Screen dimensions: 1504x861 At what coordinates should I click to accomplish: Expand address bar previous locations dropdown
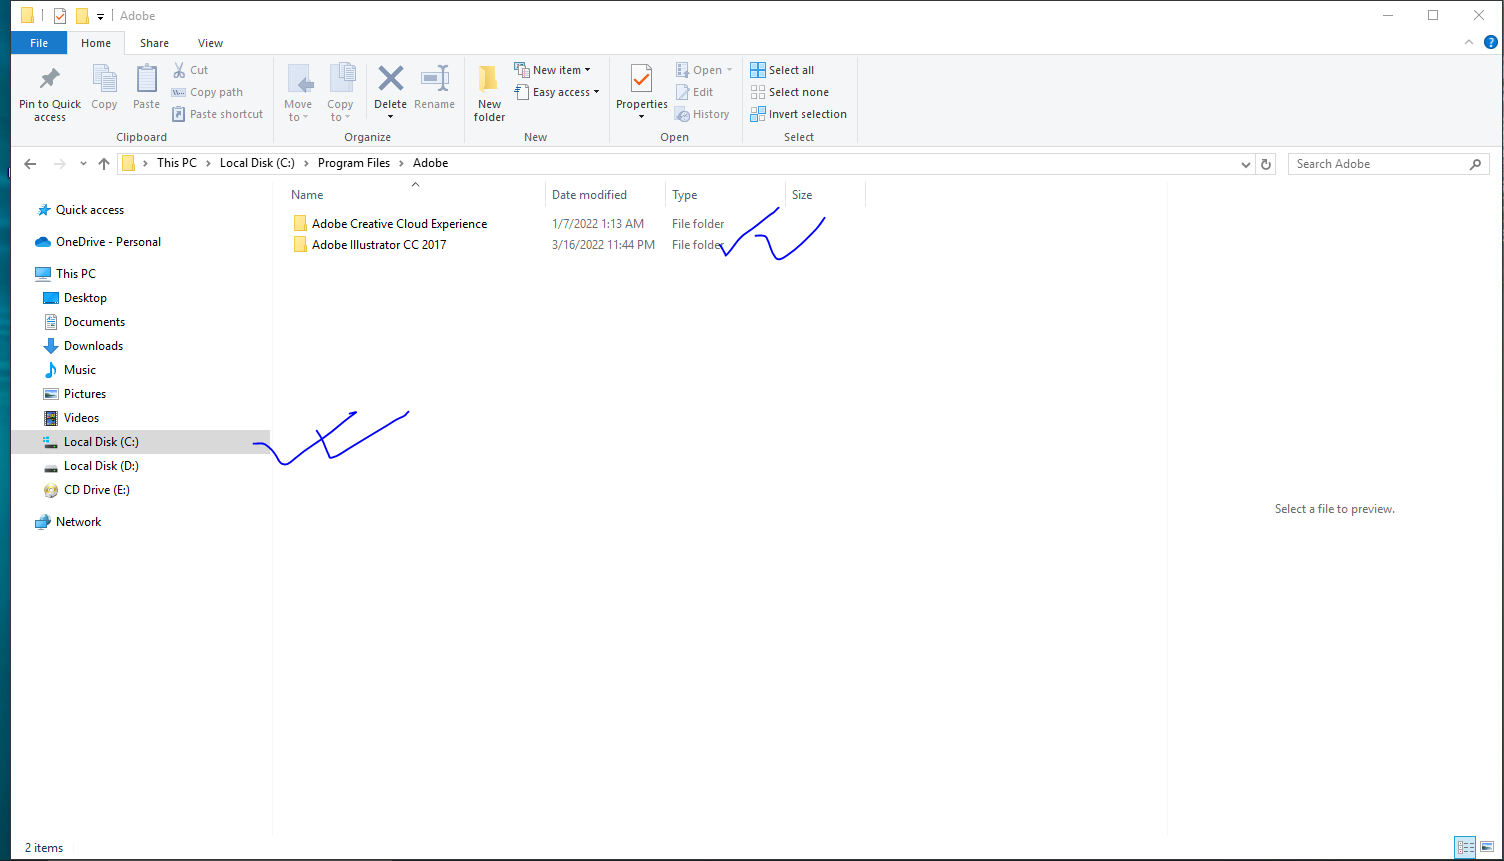tap(1245, 164)
